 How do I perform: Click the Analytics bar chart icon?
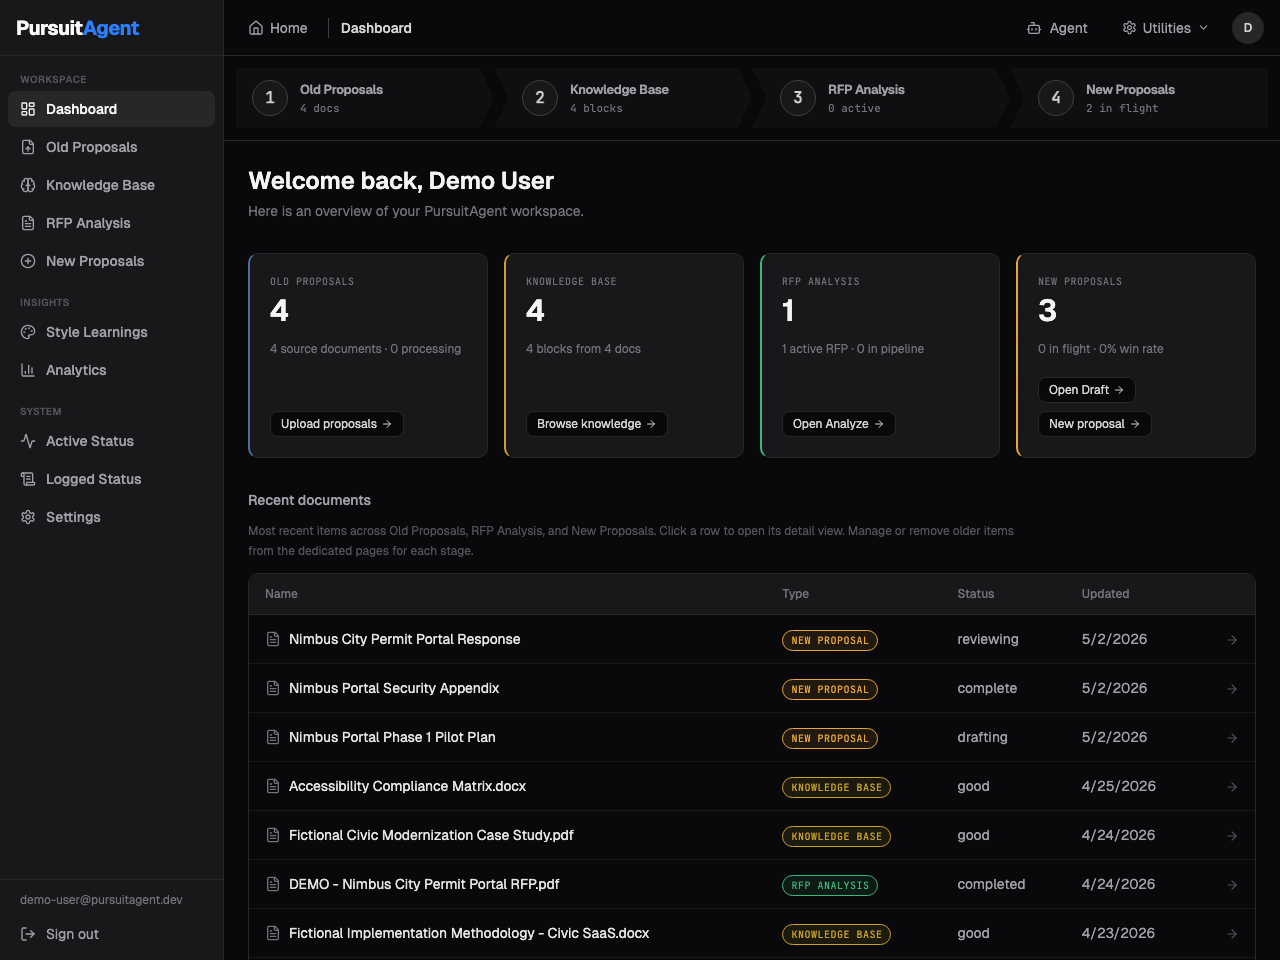coord(28,370)
